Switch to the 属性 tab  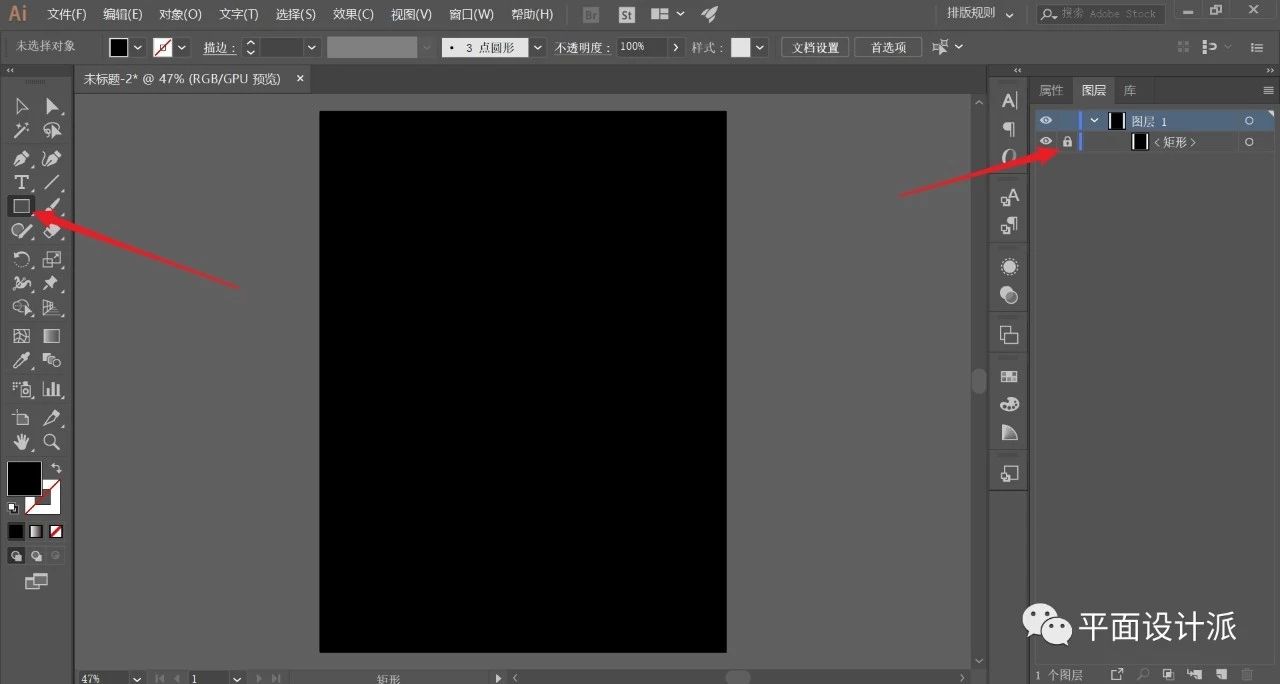(1051, 90)
